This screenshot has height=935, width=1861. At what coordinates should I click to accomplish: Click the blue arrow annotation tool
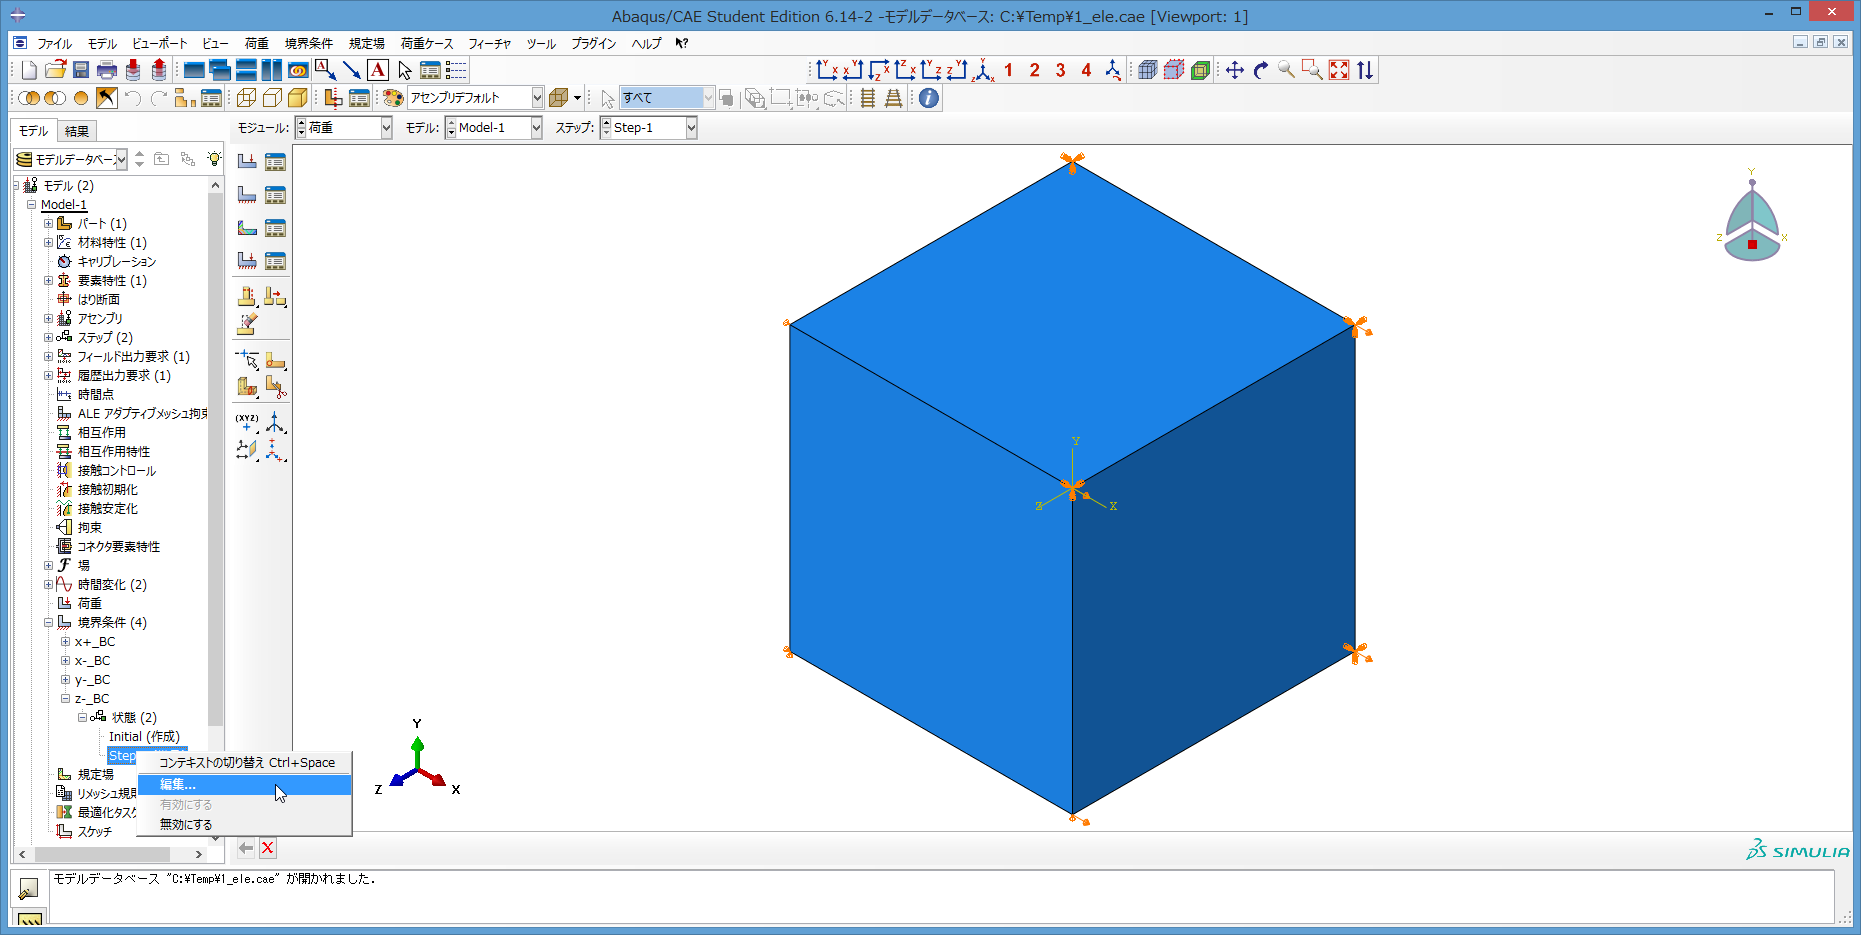pyautogui.click(x=352, y=70)
